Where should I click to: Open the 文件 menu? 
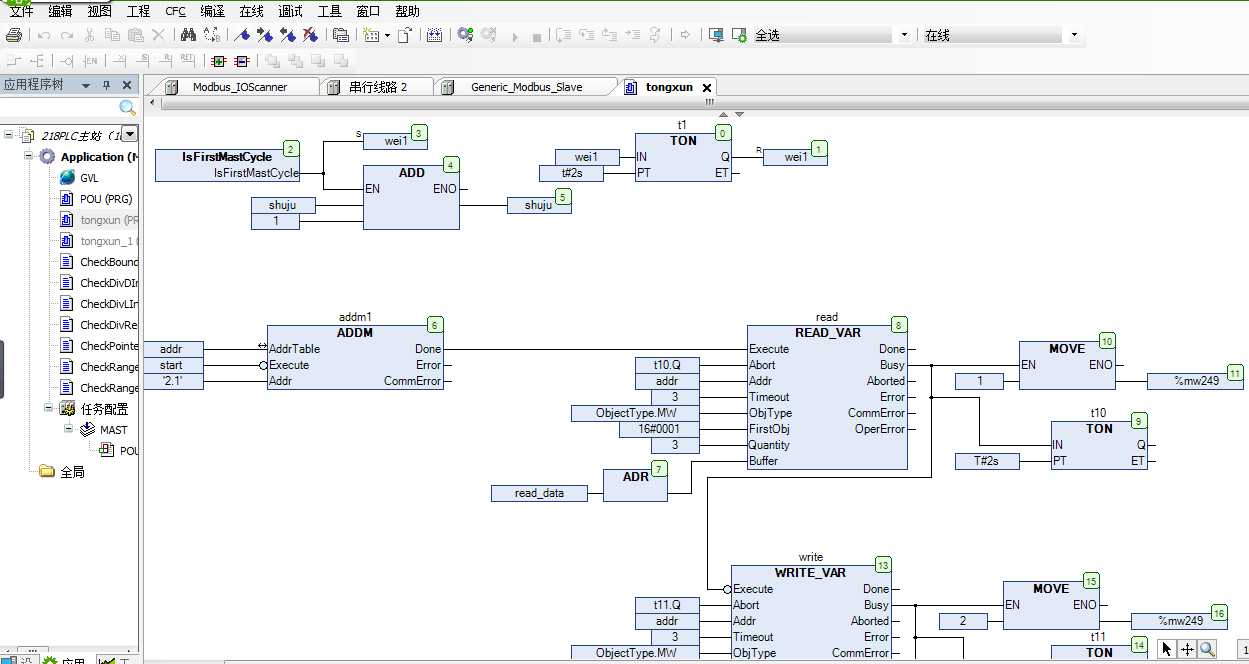[x=21, y=11]
